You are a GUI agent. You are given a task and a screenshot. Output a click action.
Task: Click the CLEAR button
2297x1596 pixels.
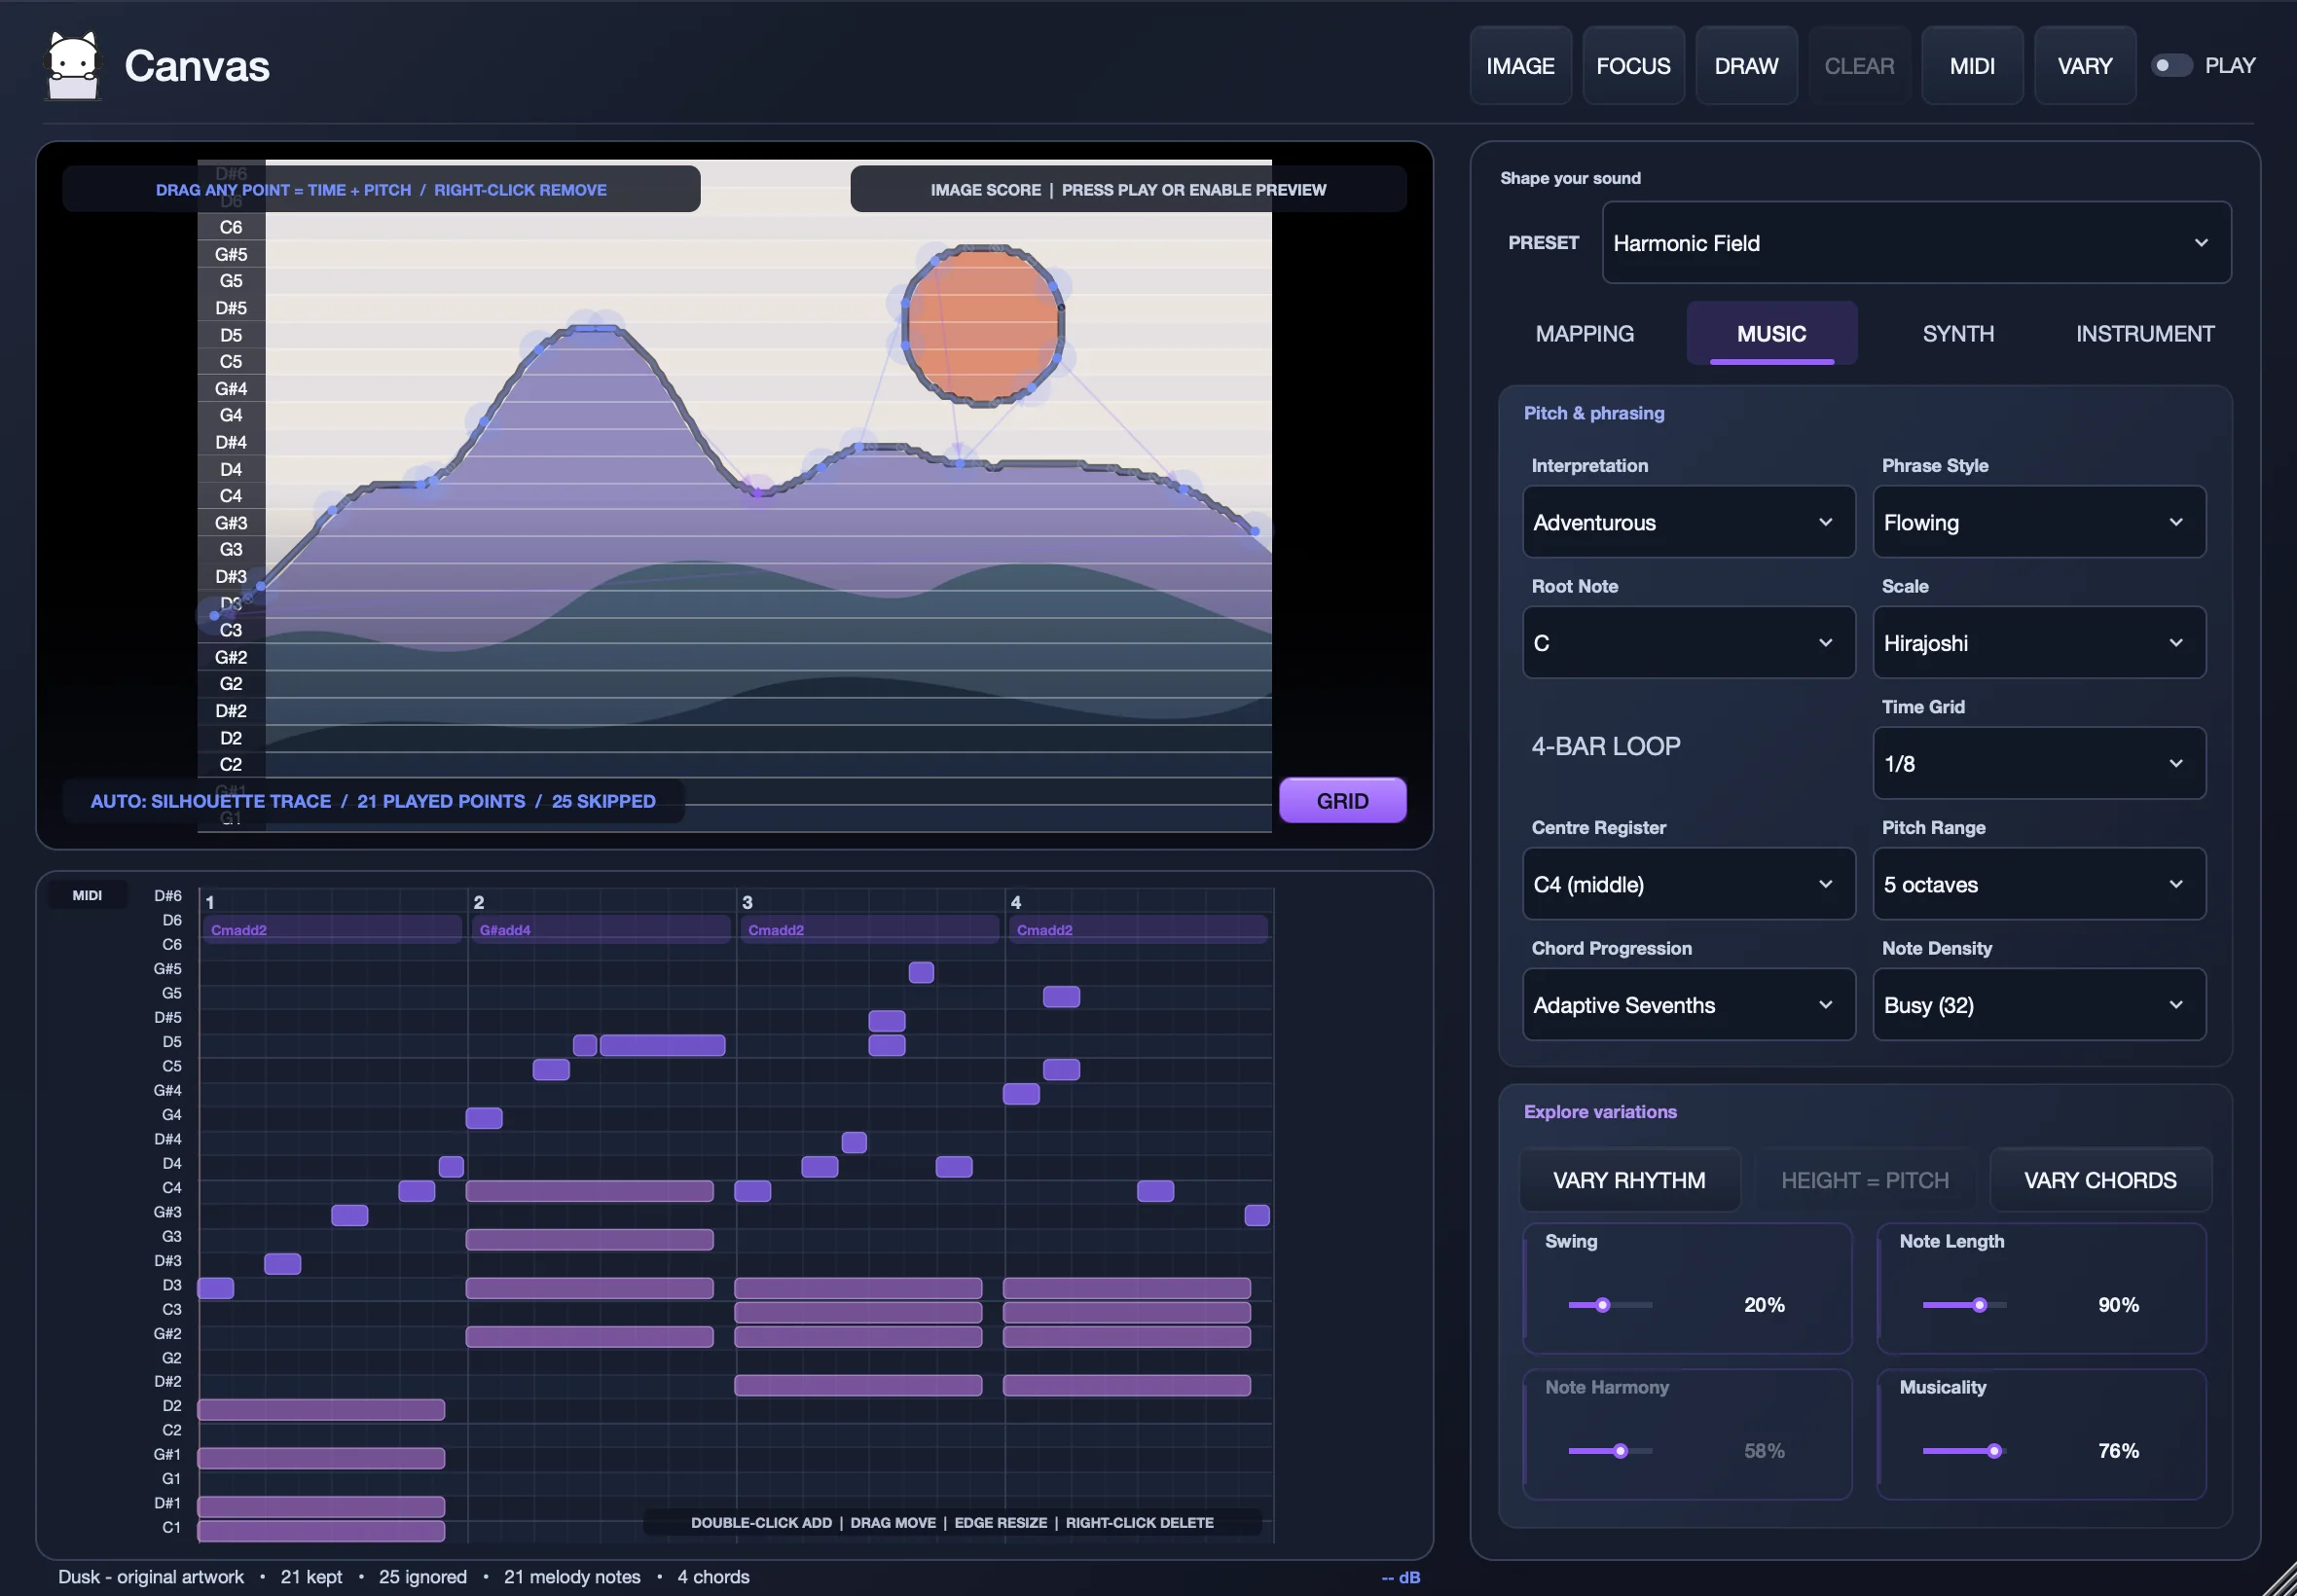tap(1859, 66)
